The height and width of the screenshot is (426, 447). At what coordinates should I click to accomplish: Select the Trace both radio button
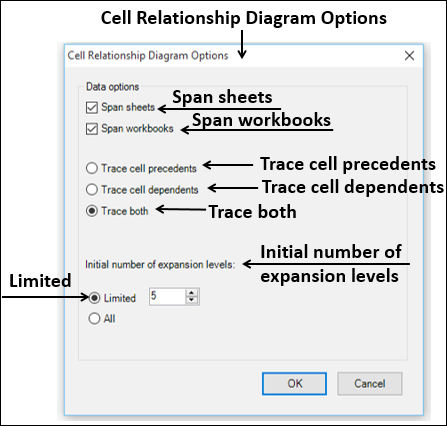92,211
